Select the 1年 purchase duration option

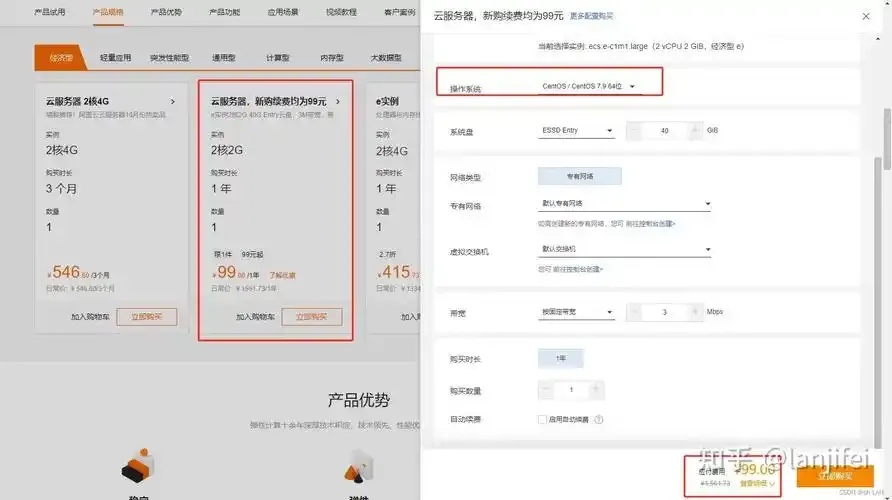561,358
